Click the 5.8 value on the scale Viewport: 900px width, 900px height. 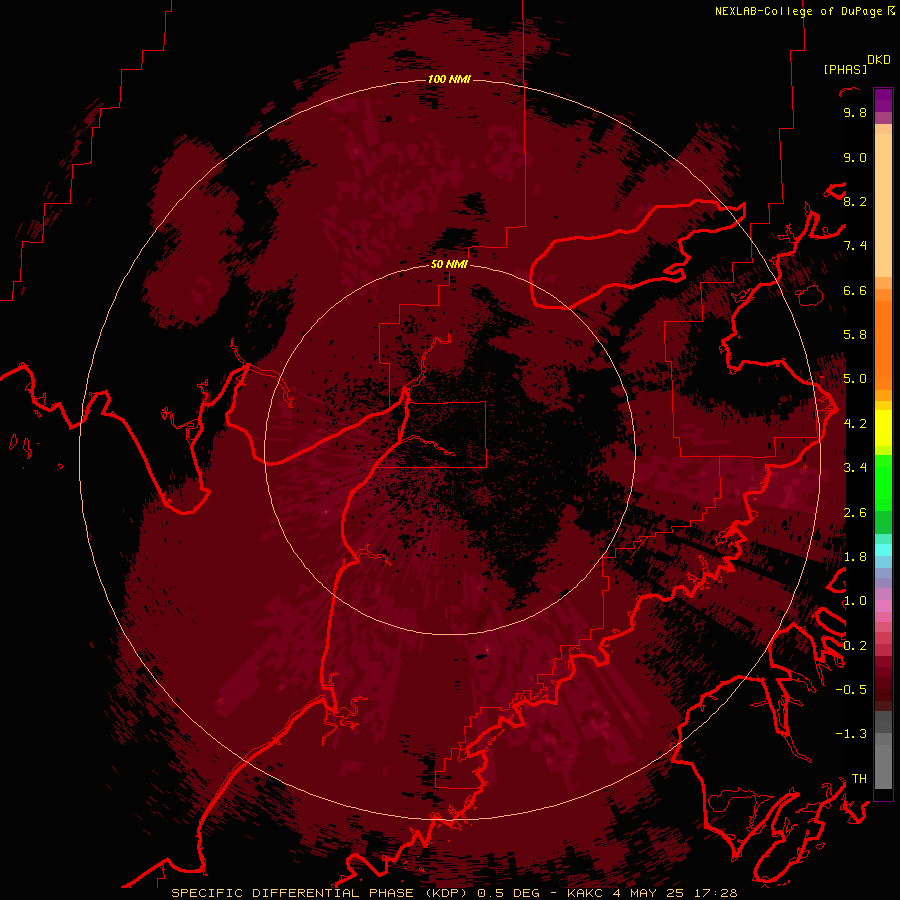click(855, 335)
